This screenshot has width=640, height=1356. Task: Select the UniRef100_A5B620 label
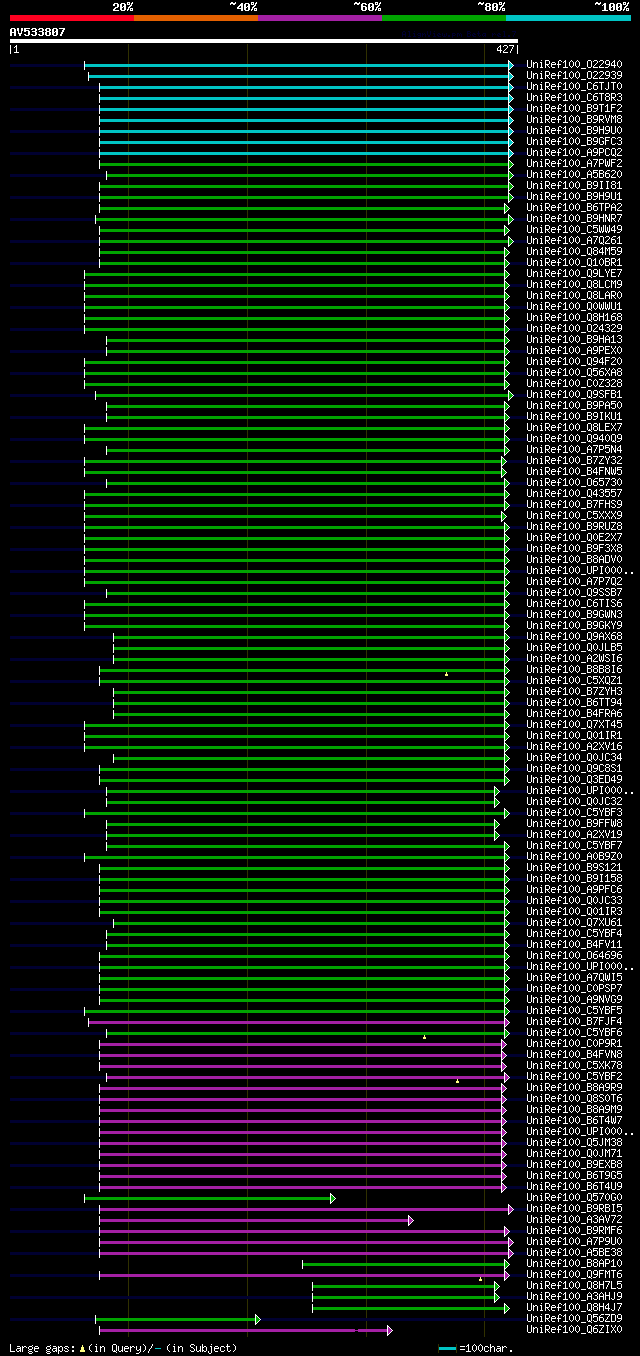[x=574, y=174]
